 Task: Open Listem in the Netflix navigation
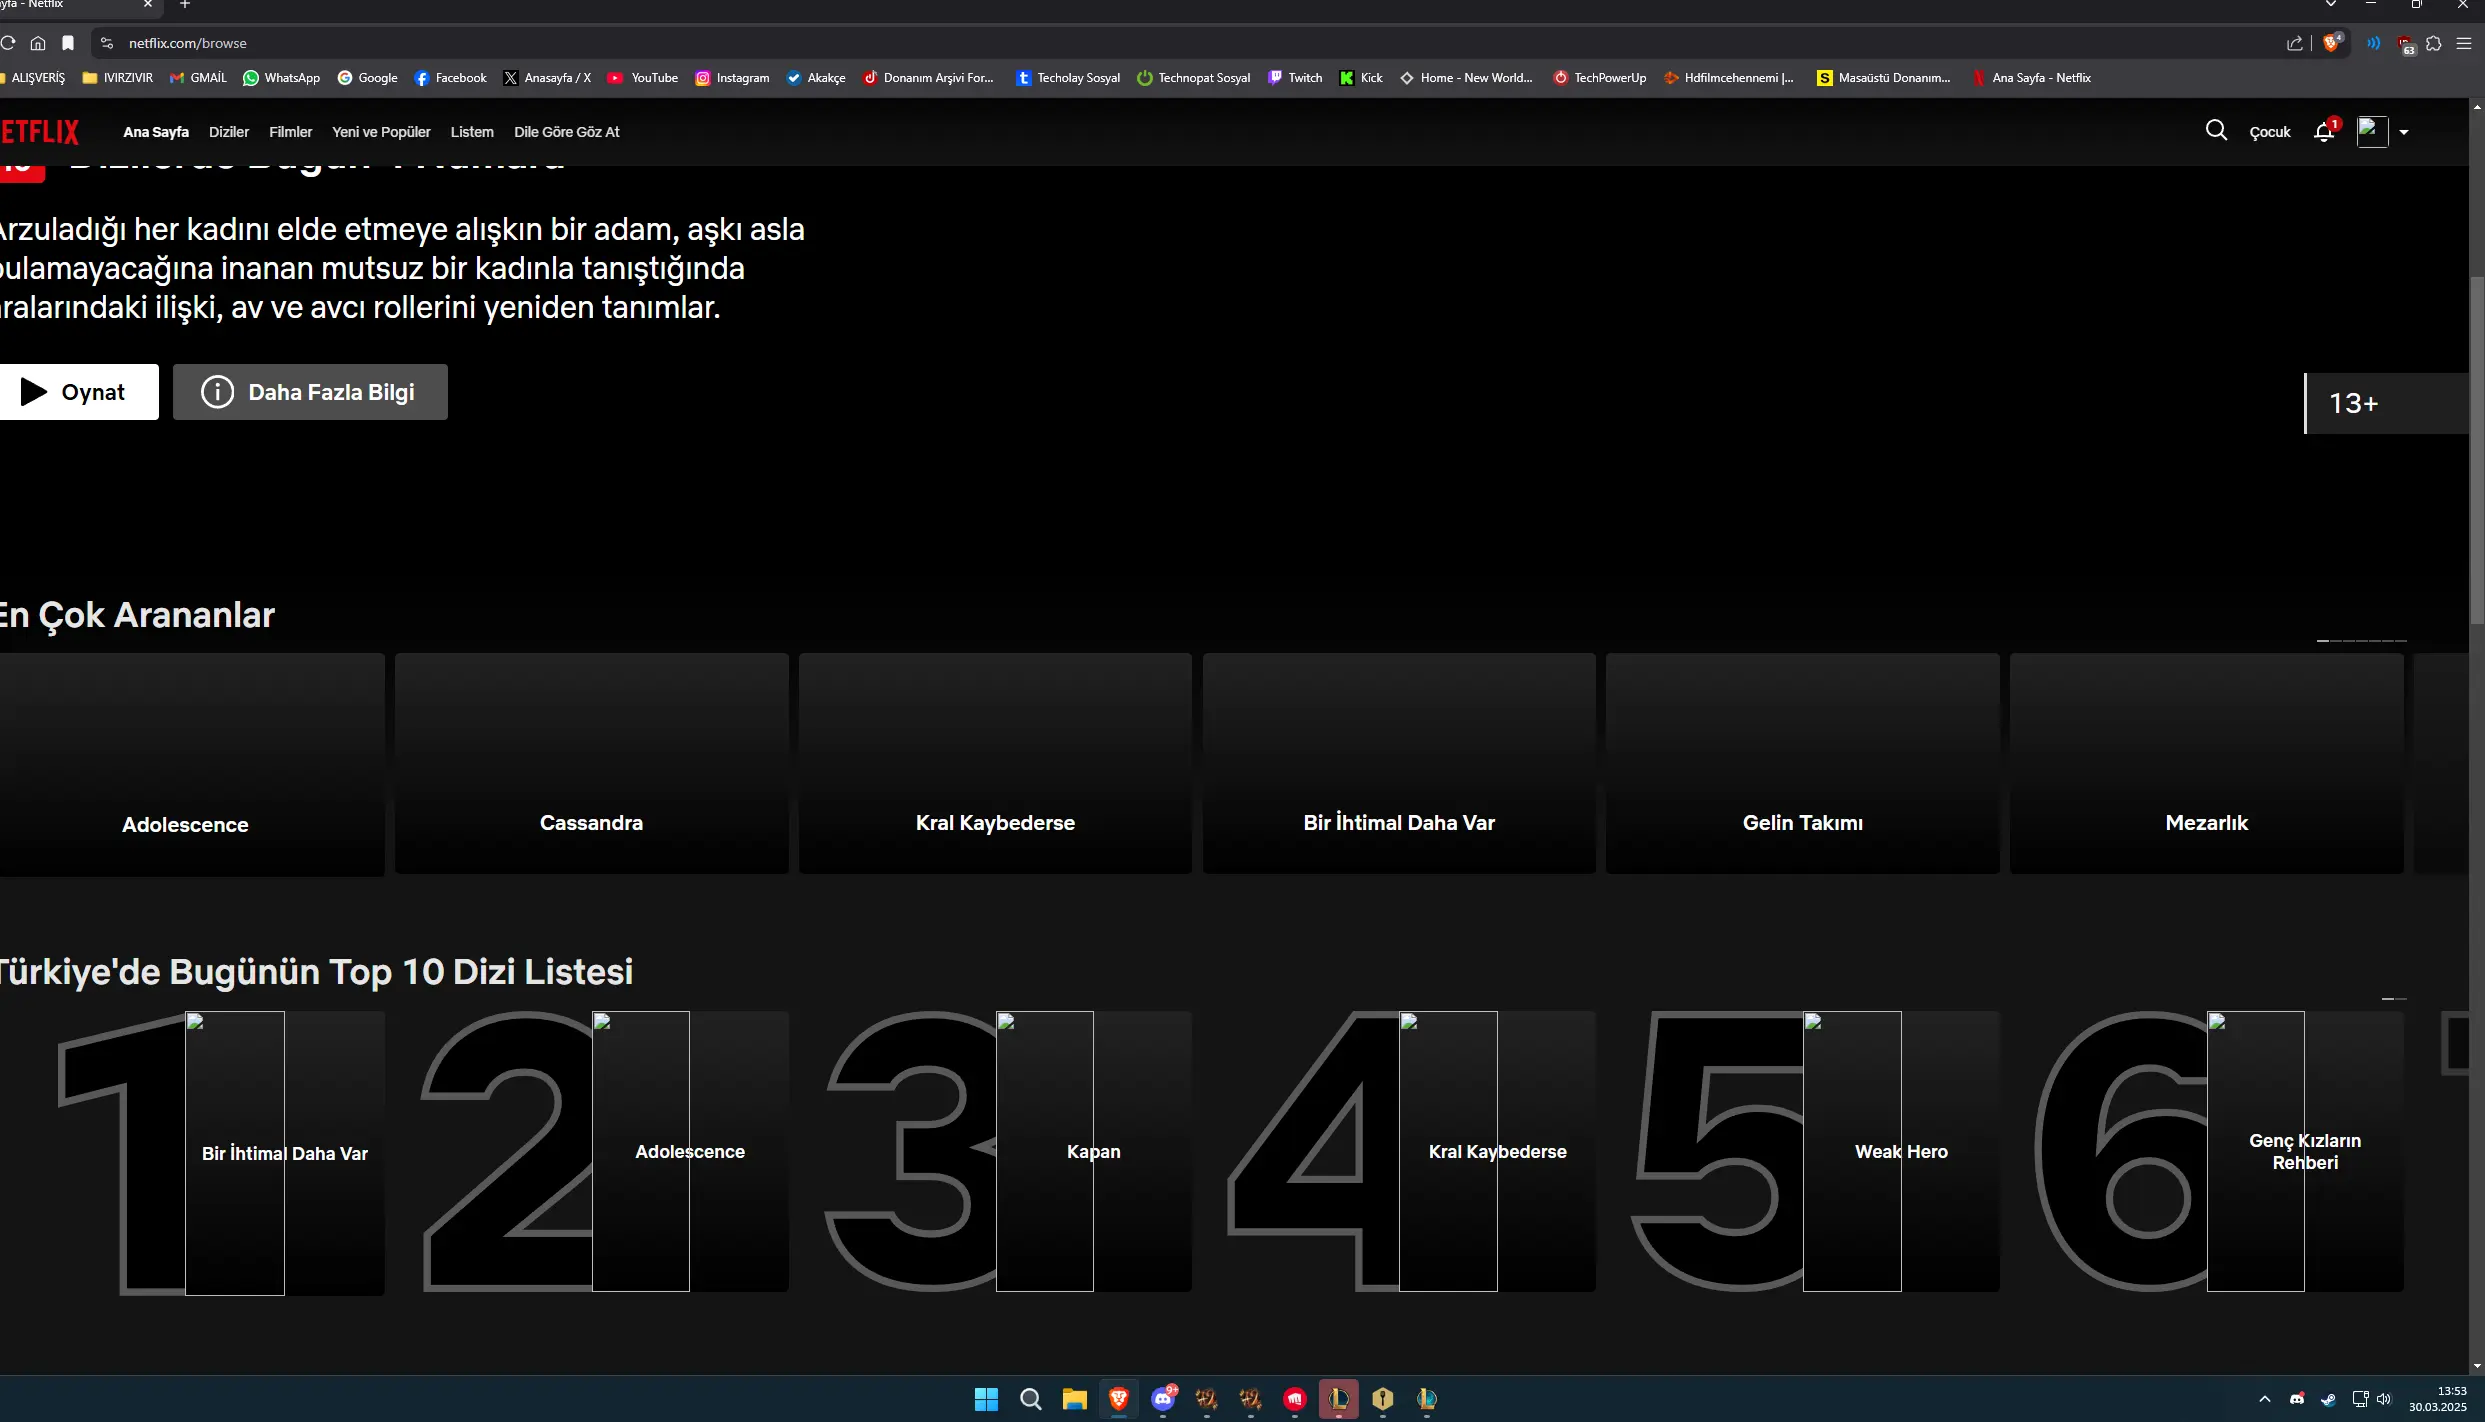pos(472,132)
